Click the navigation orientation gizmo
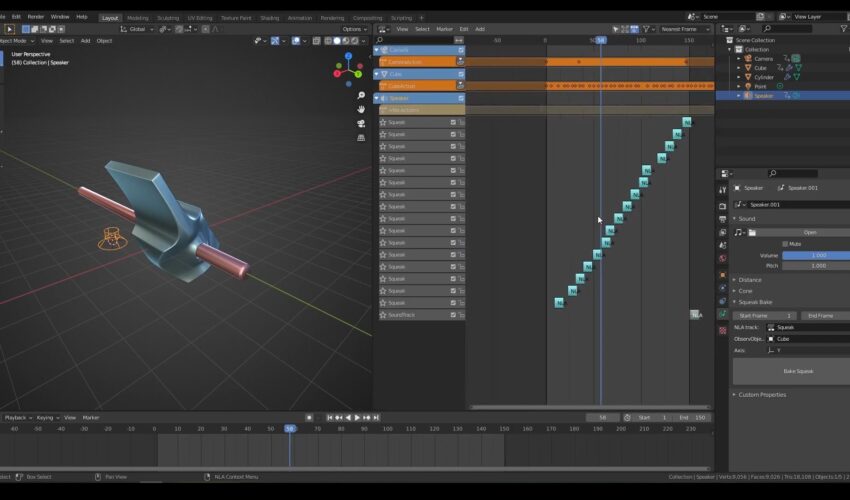The width and height of the screenshot is (850, 500). point(348,68)
